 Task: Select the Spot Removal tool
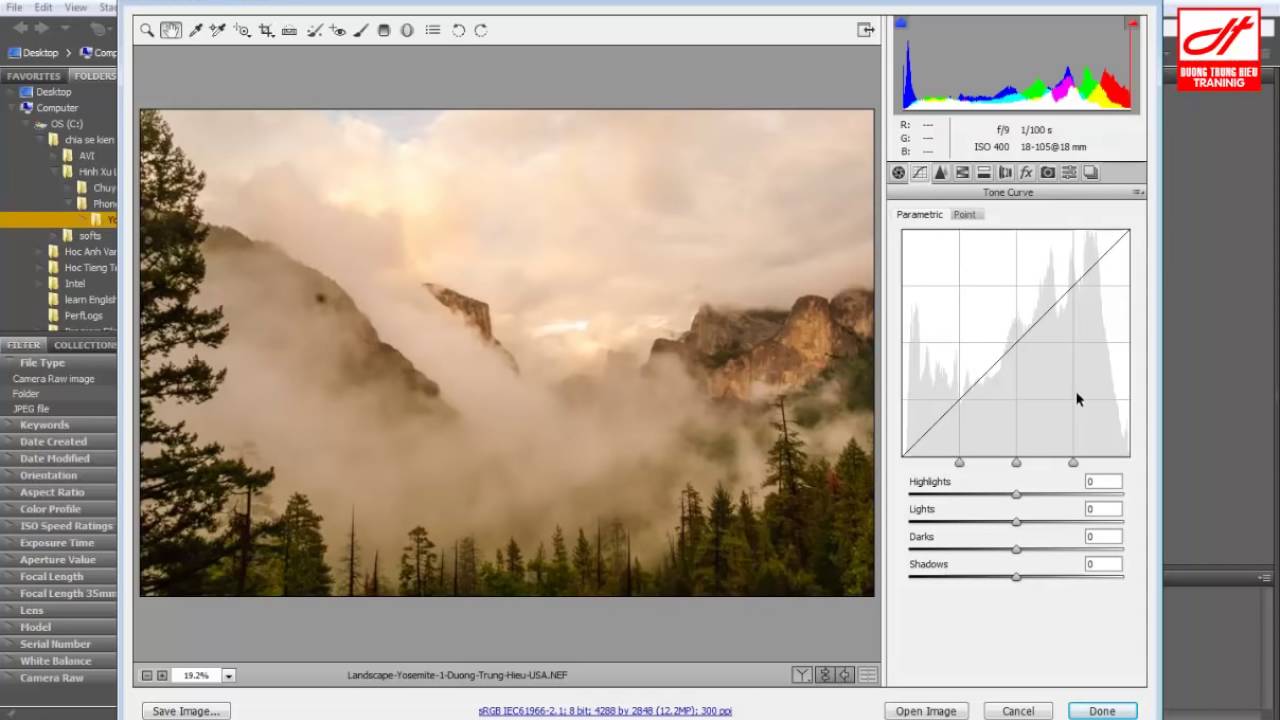314,31
